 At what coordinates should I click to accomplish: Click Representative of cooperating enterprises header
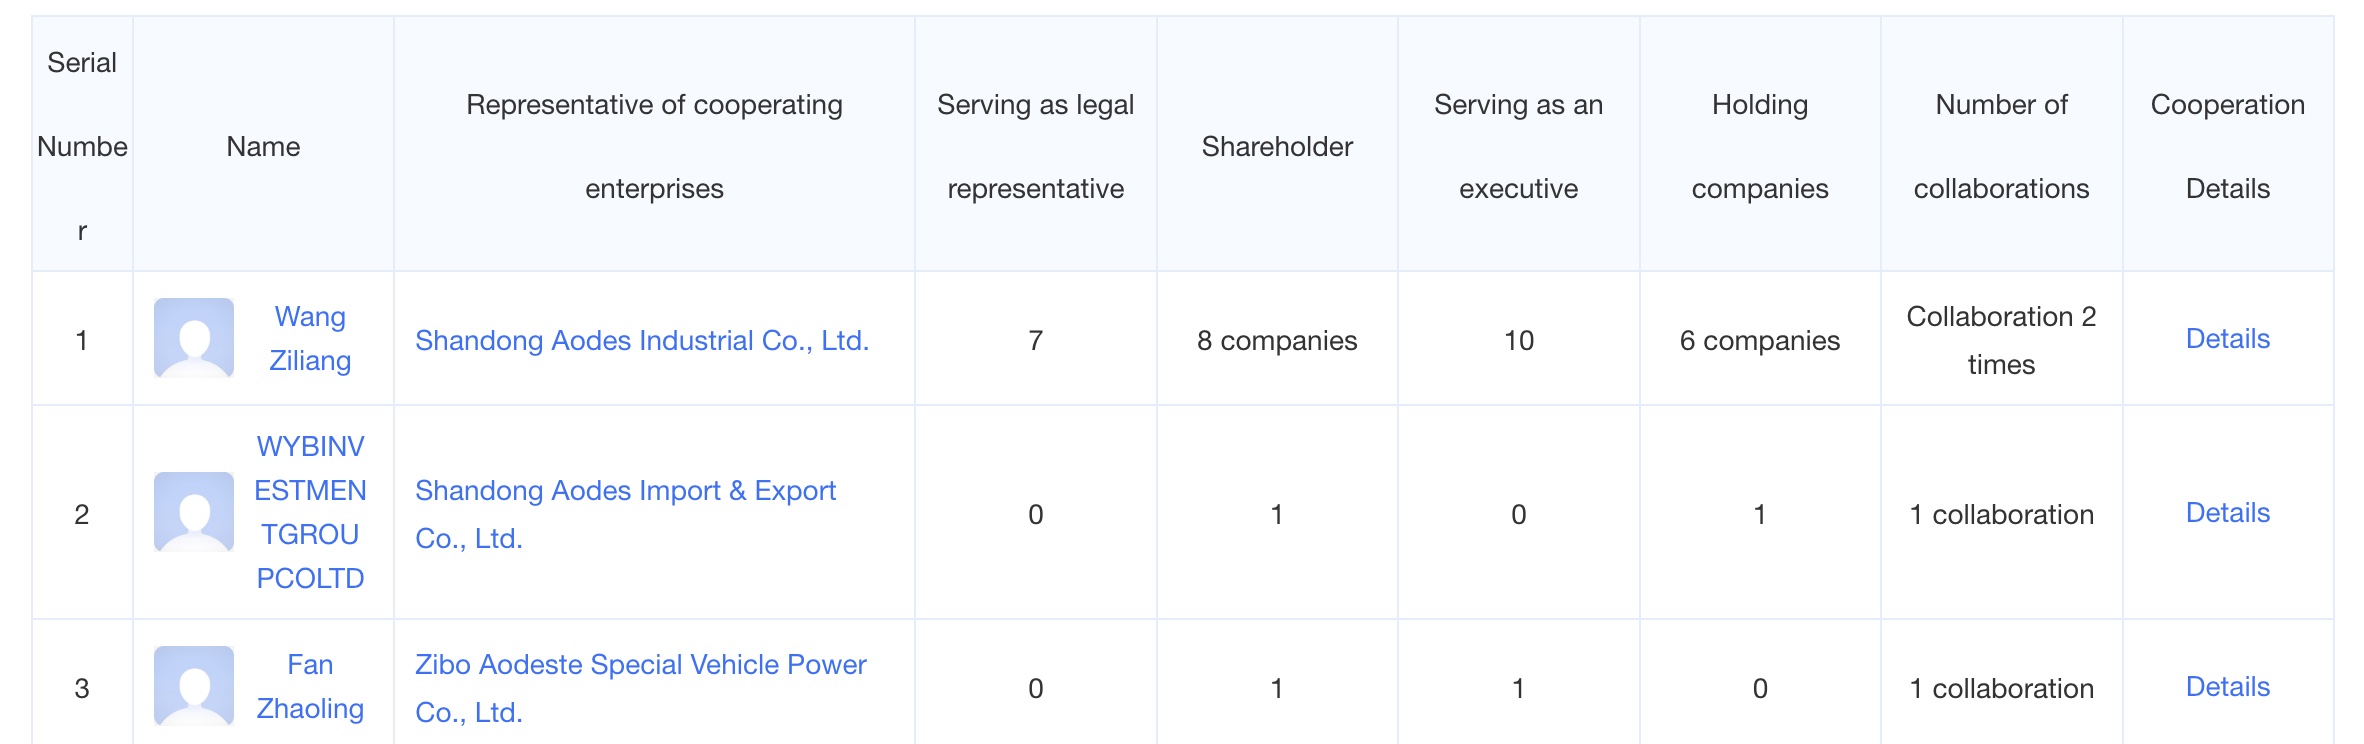click(654, 146)
